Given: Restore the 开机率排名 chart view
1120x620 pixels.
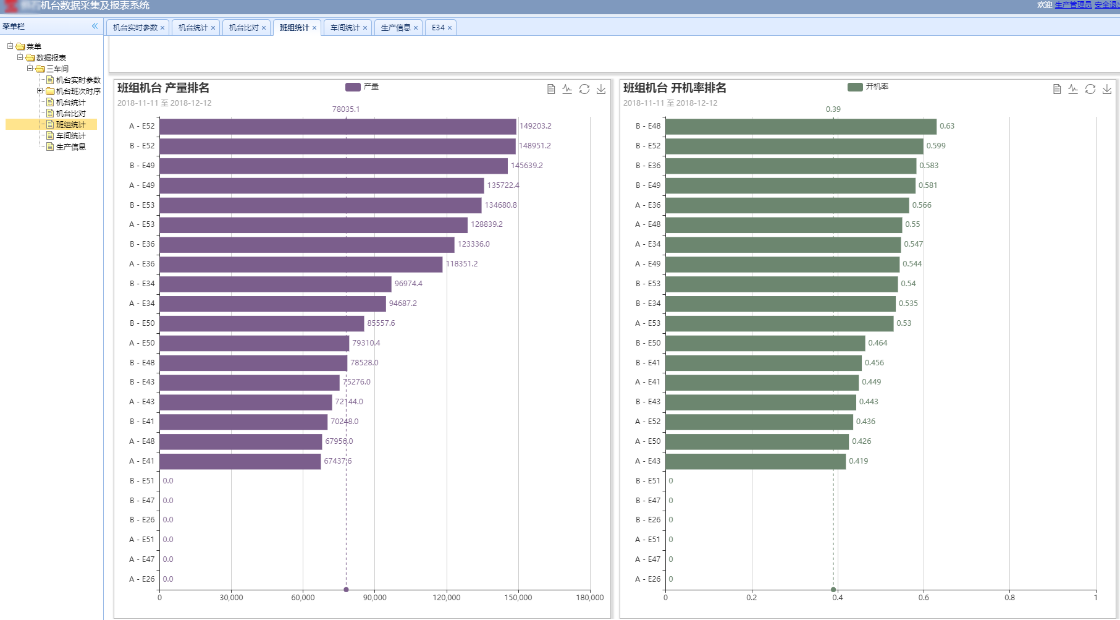Looking at the screenshot, I should (x=1090, y=89).
